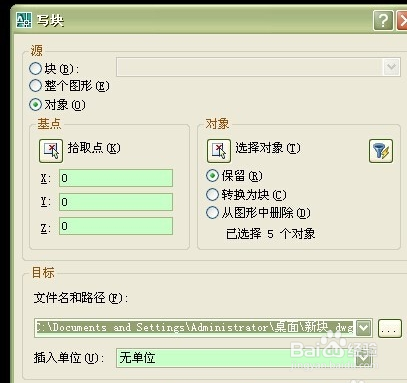Open the help question mark button
The image size is (407, 383).
point(383,21)
